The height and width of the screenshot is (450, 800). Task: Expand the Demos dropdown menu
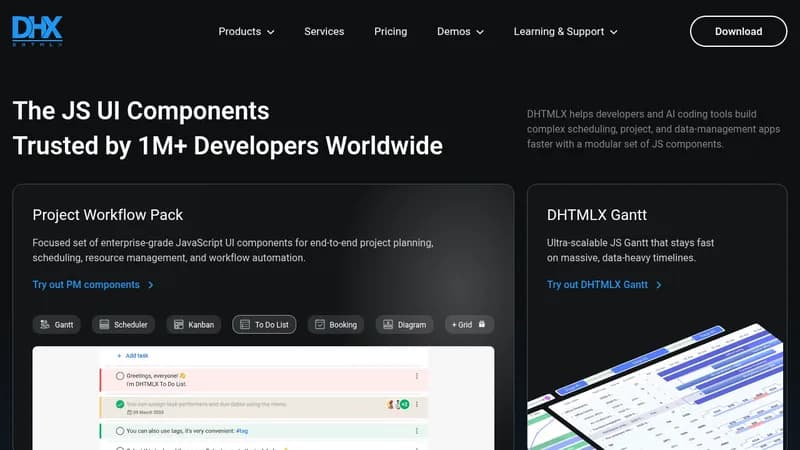460,32
